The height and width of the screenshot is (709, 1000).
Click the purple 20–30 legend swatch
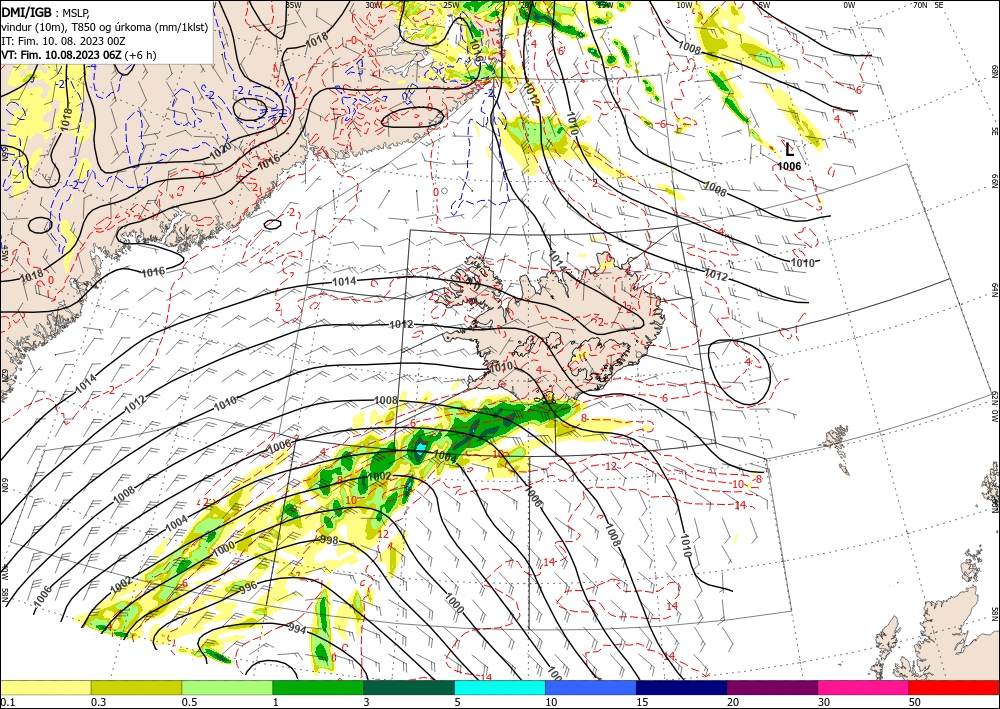[772, 687]
